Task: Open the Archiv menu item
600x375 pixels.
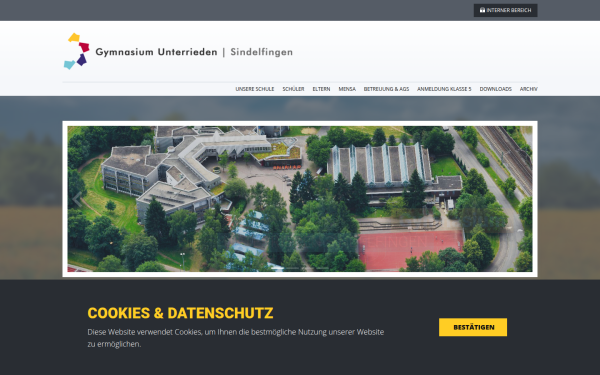Action: coord(528,89)
